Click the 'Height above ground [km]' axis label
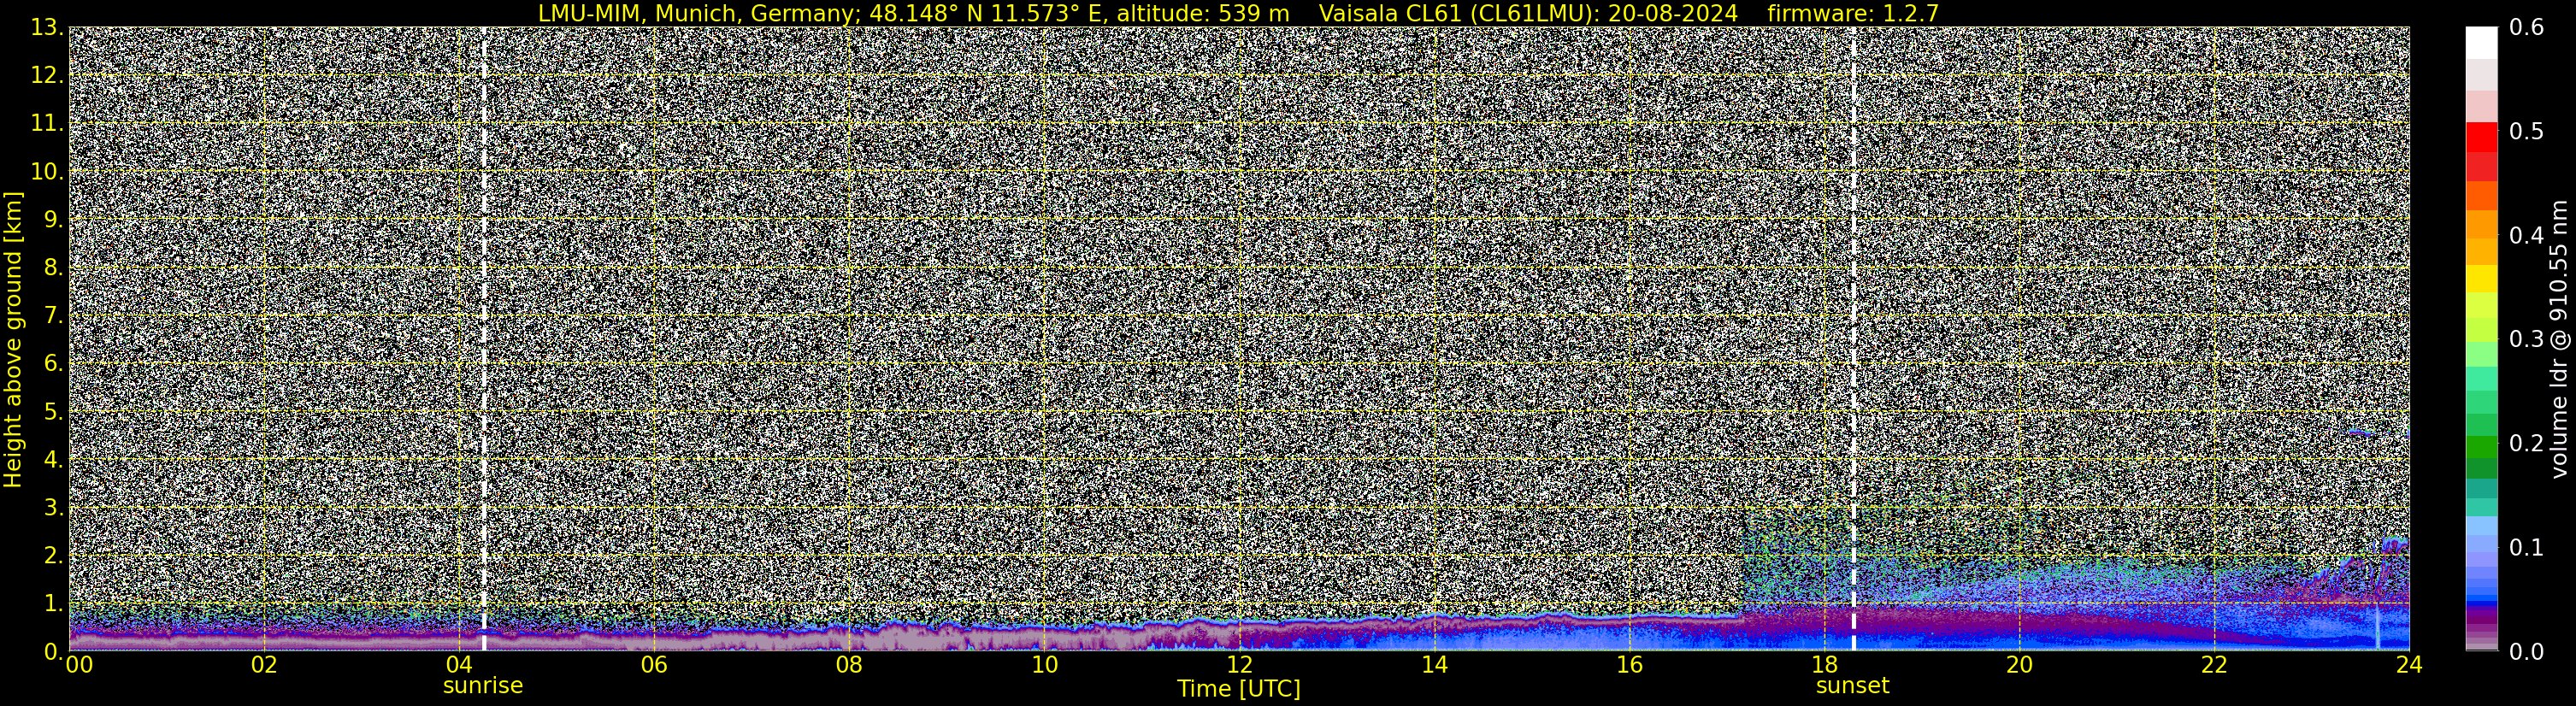The height and width of the screenshot is (706, 2576). coord(13,339)
